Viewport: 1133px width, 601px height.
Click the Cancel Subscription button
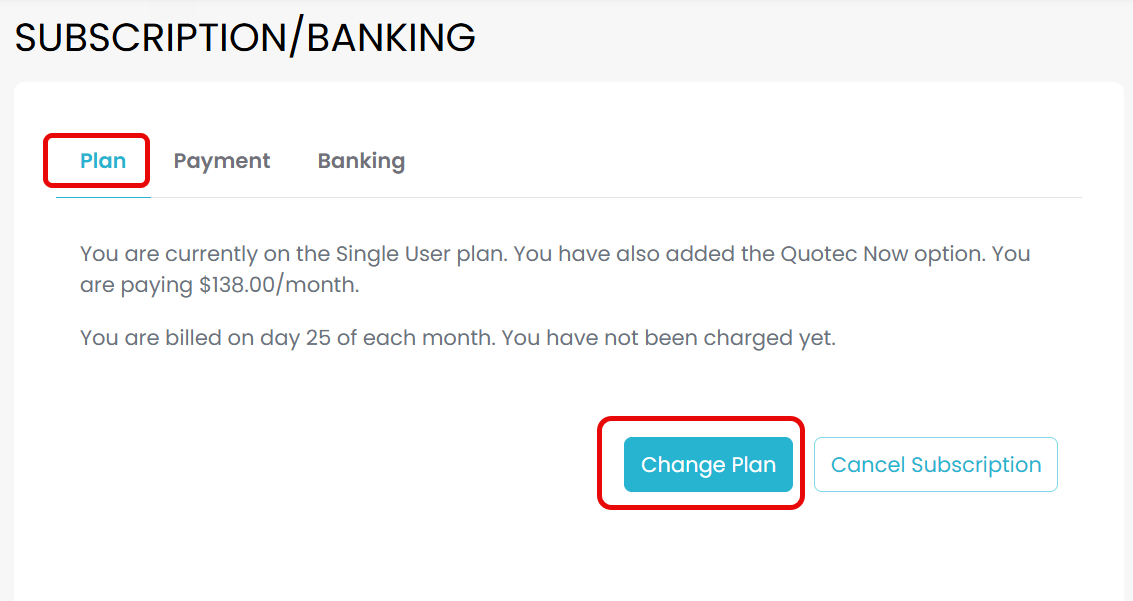pyautogui.click(x=936, y=465)
